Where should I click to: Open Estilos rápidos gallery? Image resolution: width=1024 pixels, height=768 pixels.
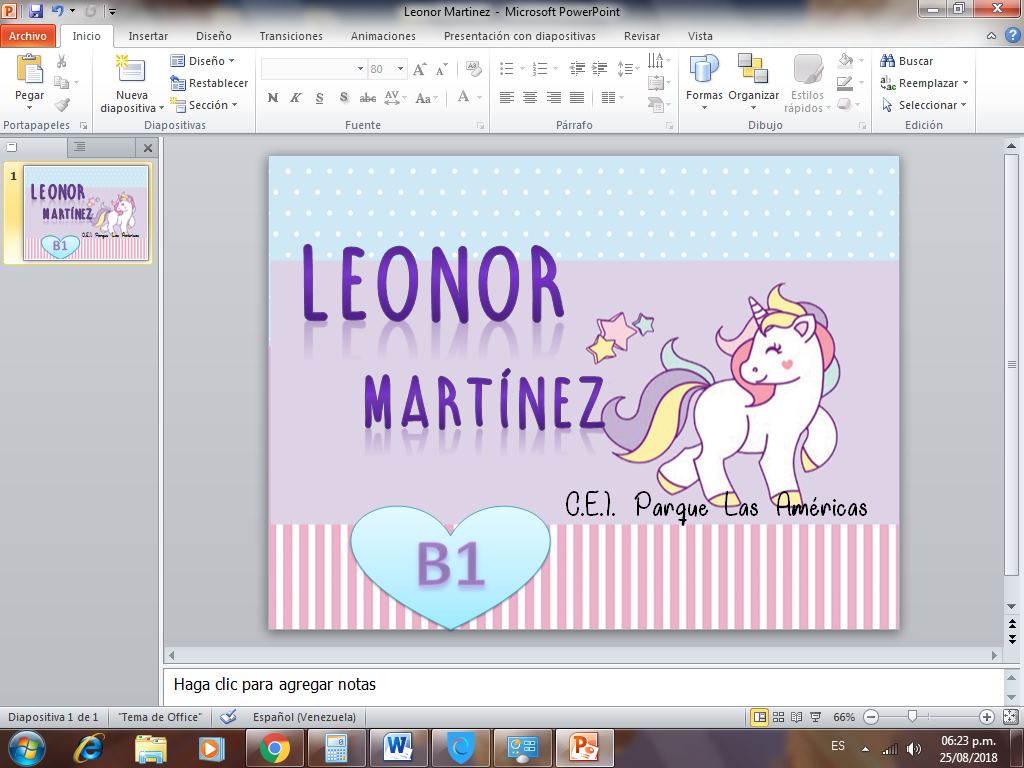808,83
